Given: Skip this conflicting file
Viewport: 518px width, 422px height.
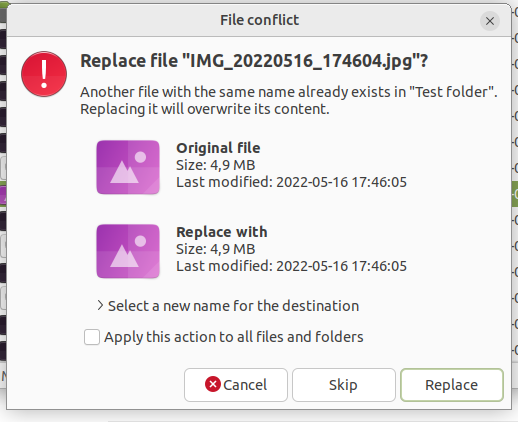Looking at the screenshot, I should point(344,385).
